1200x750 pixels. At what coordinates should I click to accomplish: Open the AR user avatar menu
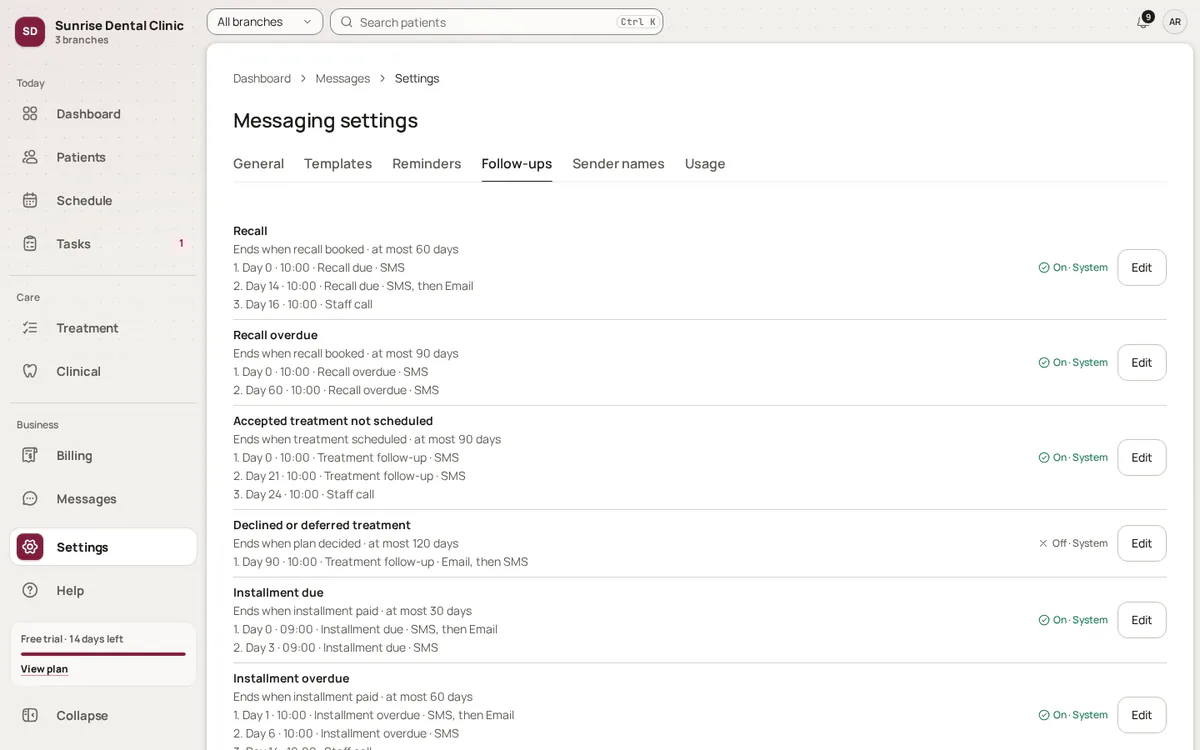[1175, 21]
